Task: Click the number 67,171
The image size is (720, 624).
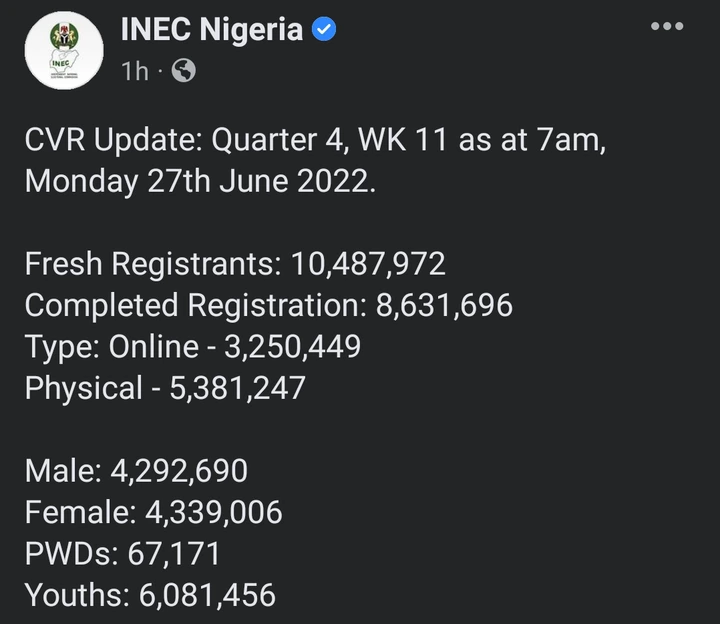Action: [178, 554]
